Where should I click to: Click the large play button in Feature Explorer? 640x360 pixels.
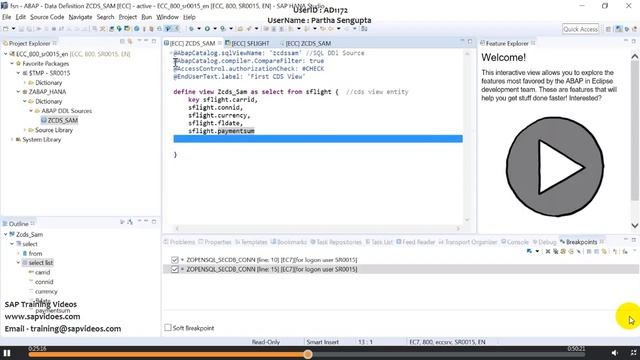[x=555, y=167]
